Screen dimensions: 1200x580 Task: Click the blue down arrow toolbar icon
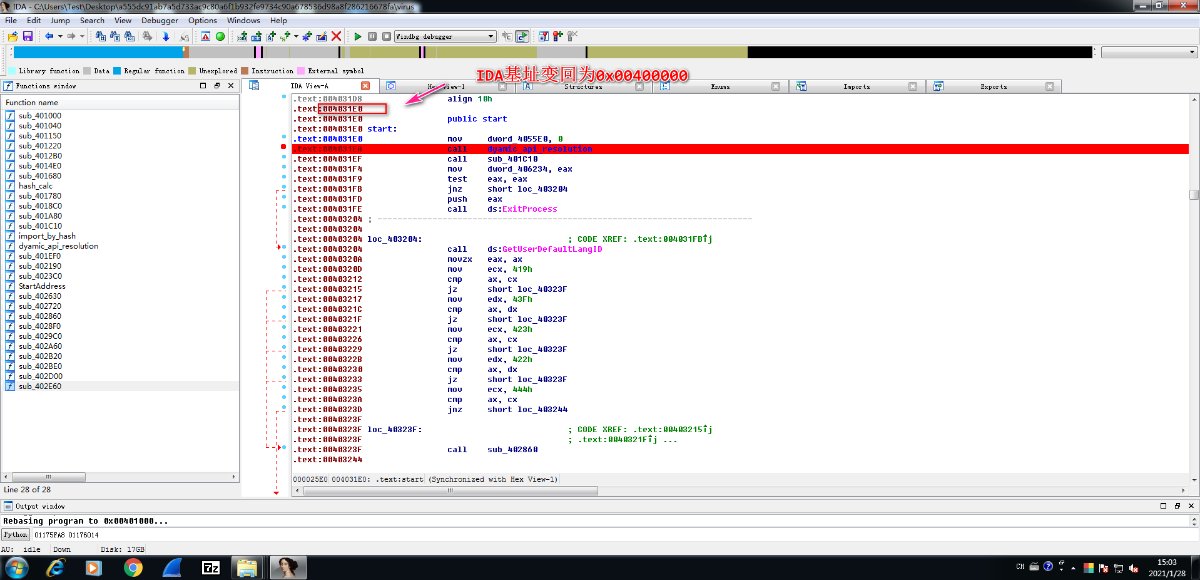[165, 36]
